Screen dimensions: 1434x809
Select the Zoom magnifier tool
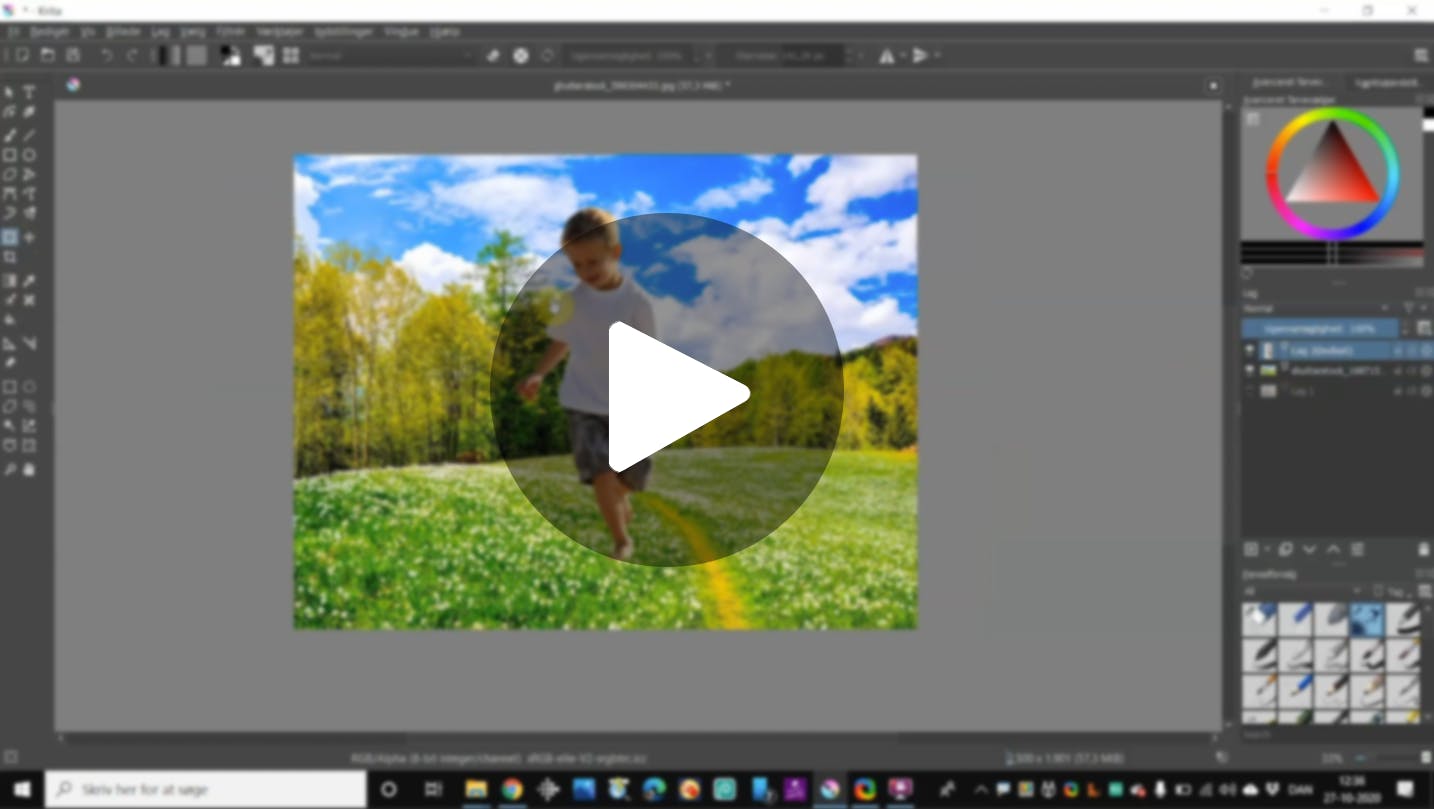pos(10,469)
